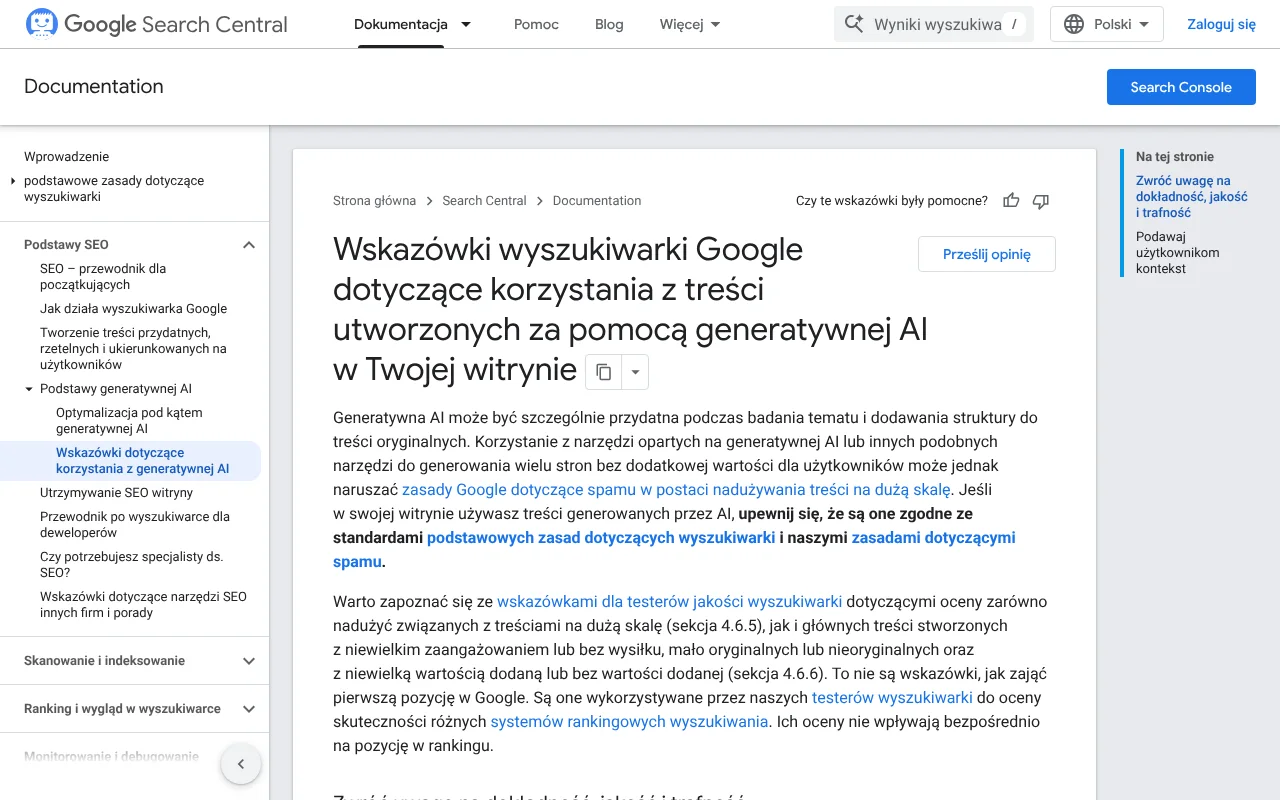This screenshot has width=1280, height=800.
Task: Click the testerów wyszukiwarki link
Action: (892, 698)
